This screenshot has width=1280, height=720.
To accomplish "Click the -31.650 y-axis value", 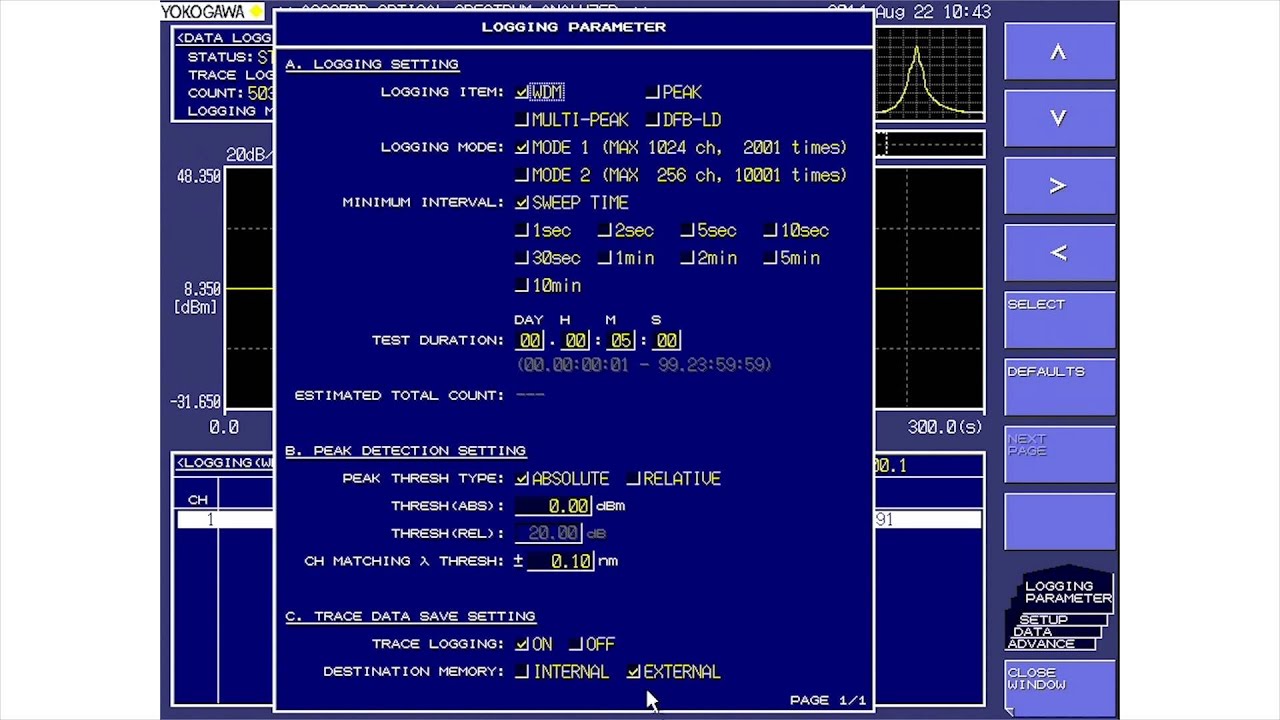I will tap(196, 402).
